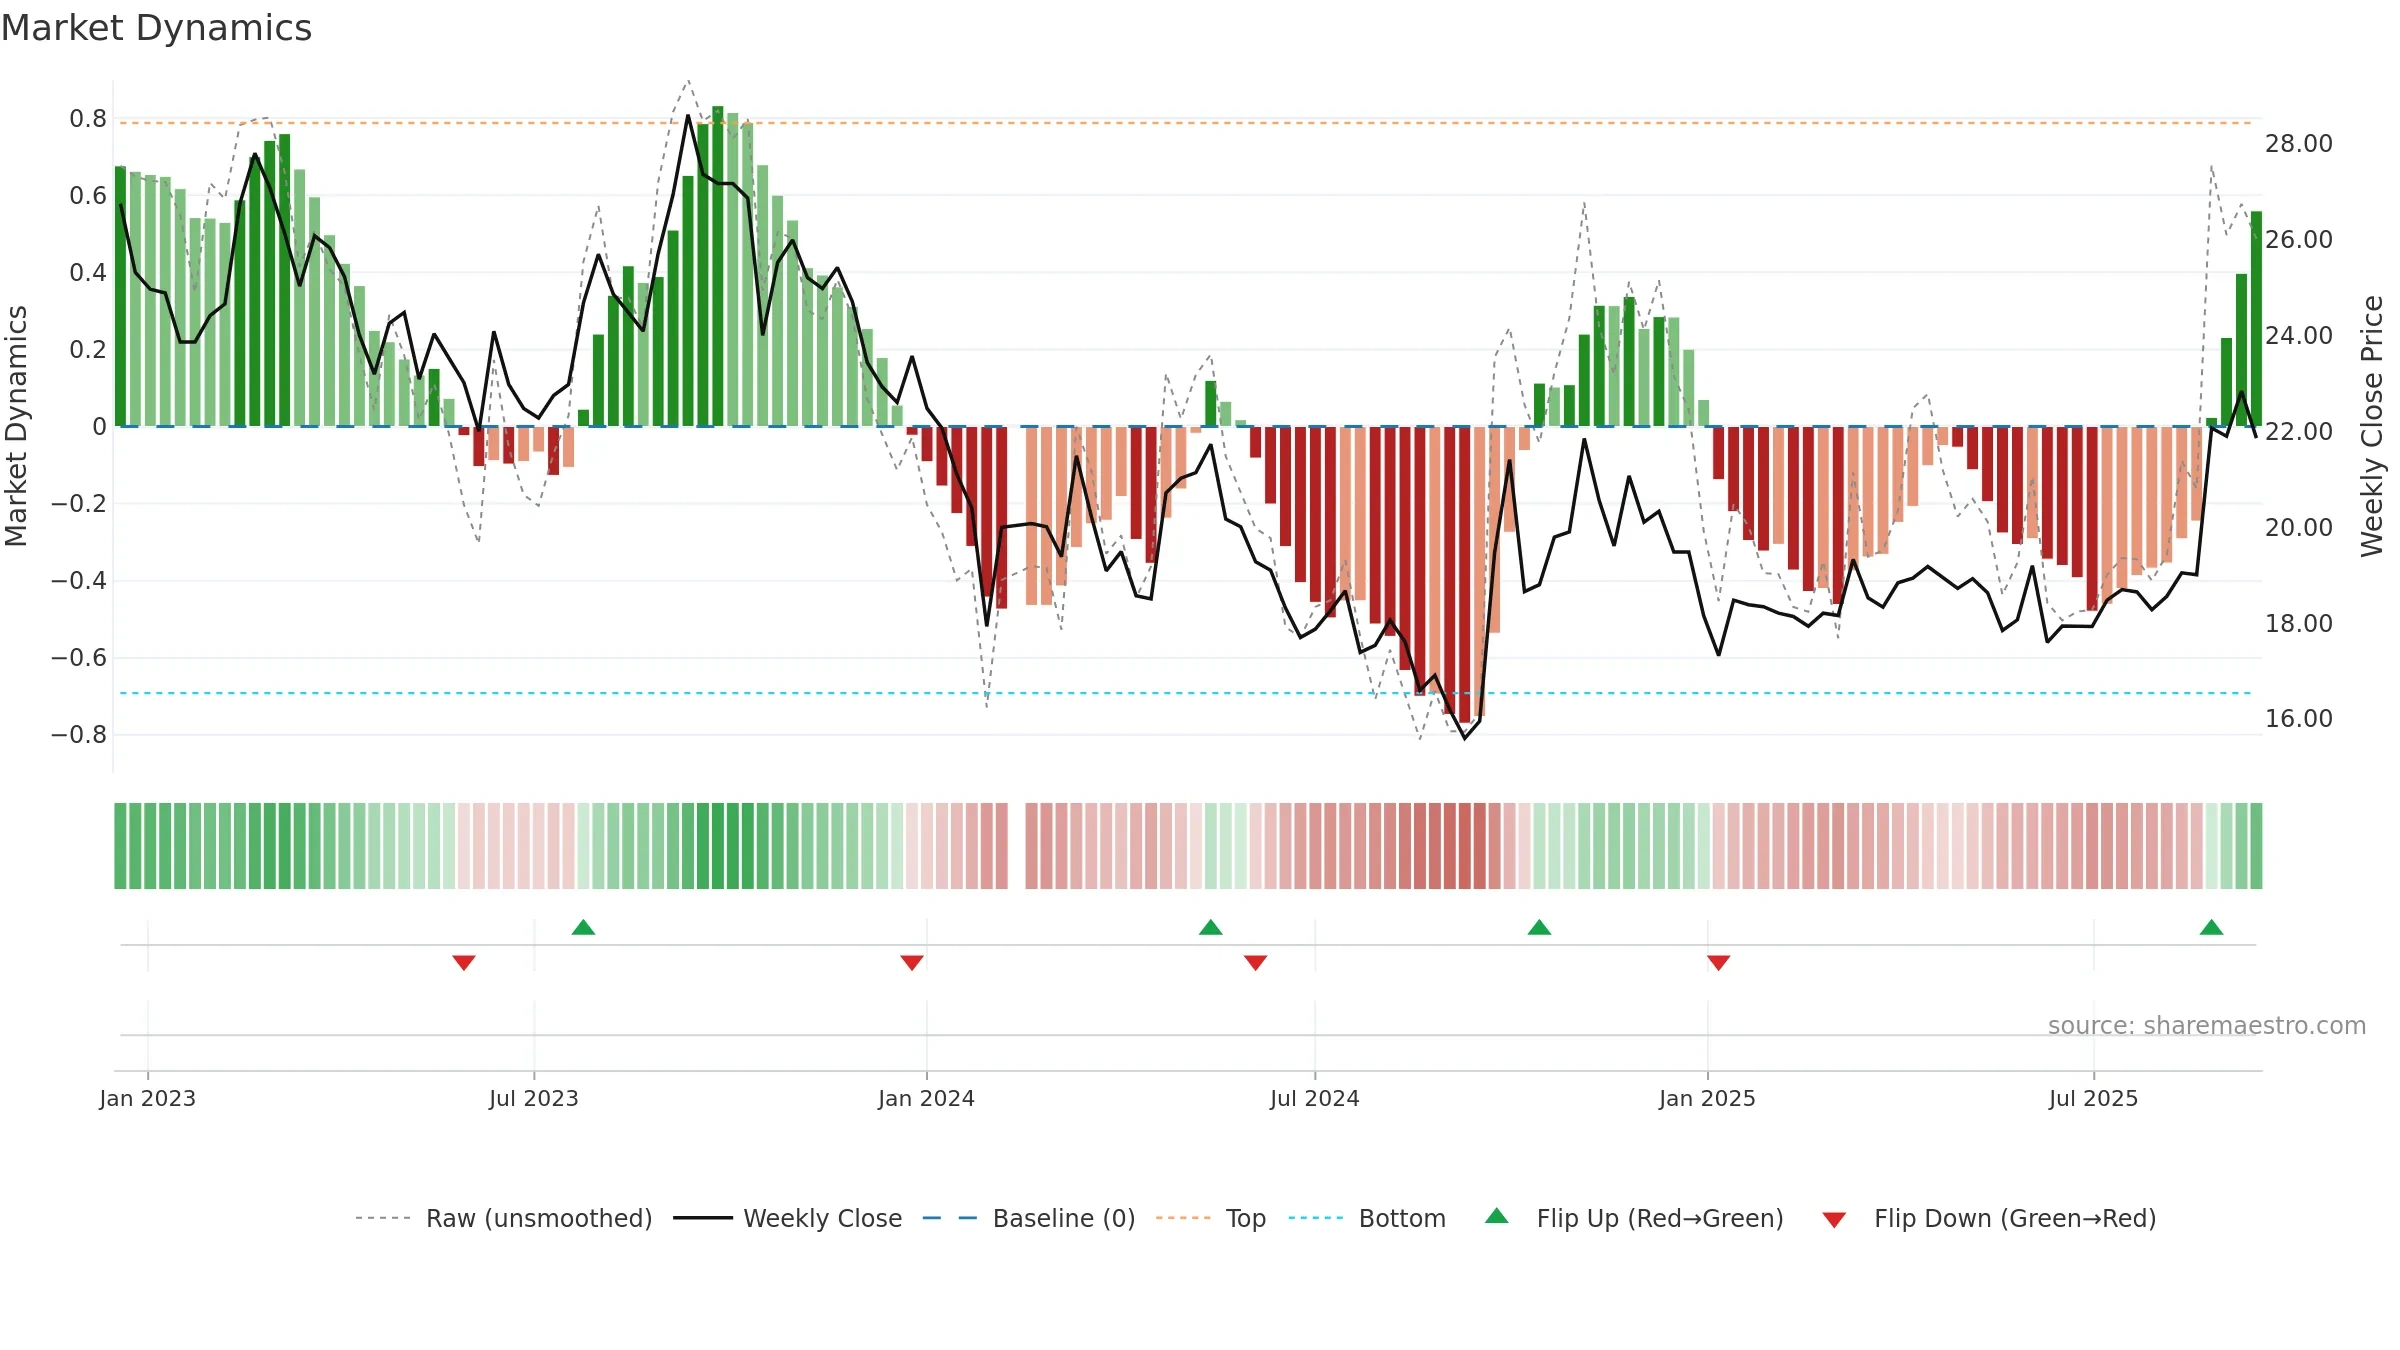
Task: Click the Jul 2025 x-axis label
Action: [x=2093, y=1098]
